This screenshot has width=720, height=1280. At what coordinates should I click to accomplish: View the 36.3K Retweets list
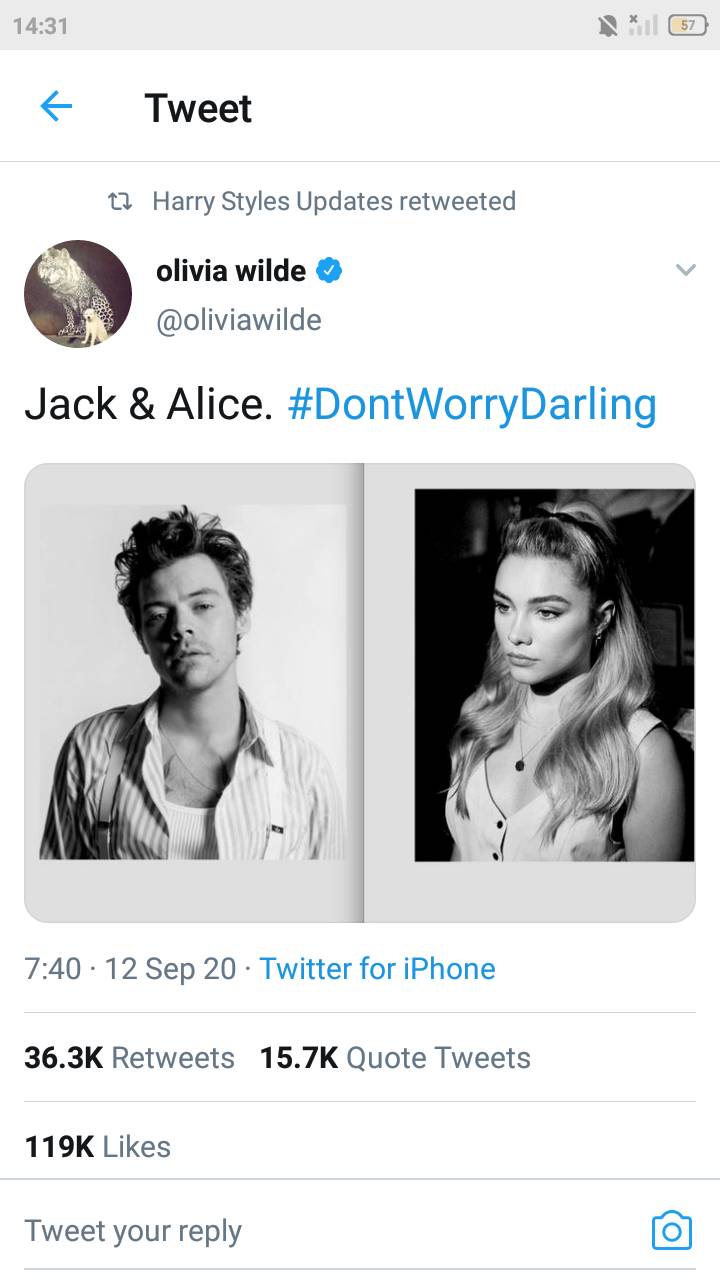[128, 1057]
